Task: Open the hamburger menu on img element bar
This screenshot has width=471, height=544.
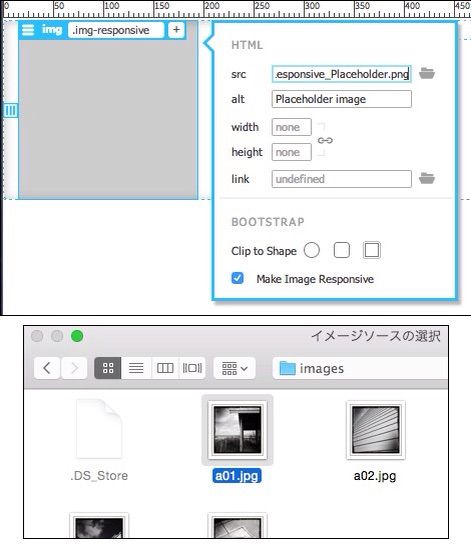Action: (28, 30)
